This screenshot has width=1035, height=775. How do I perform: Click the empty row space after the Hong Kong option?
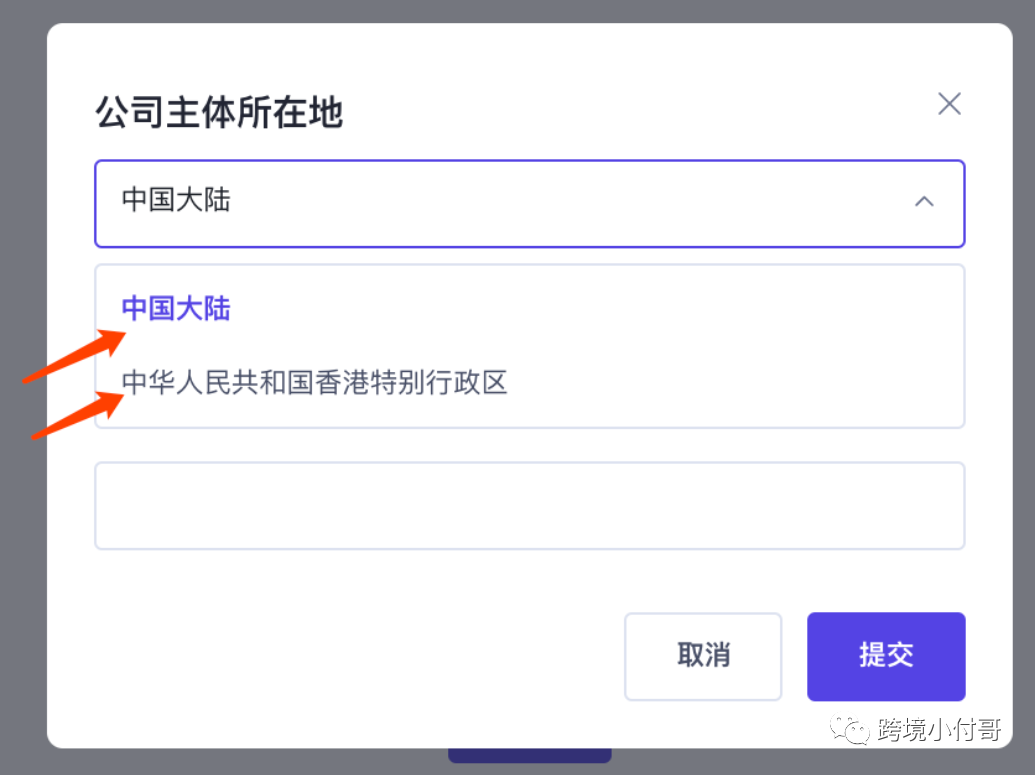click(733, 382)
